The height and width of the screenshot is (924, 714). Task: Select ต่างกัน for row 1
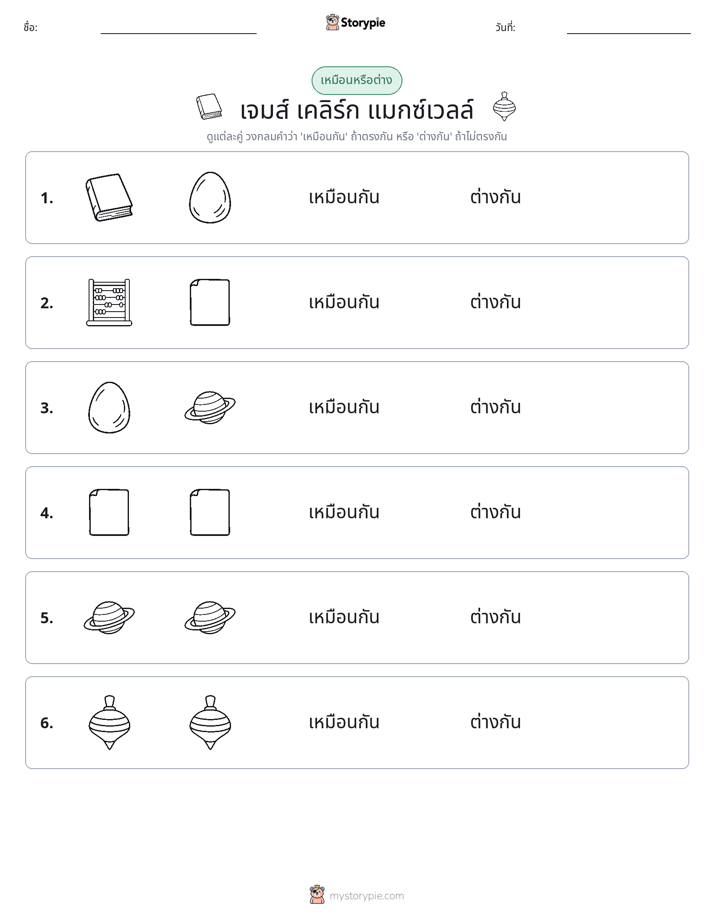pos(495,197)
